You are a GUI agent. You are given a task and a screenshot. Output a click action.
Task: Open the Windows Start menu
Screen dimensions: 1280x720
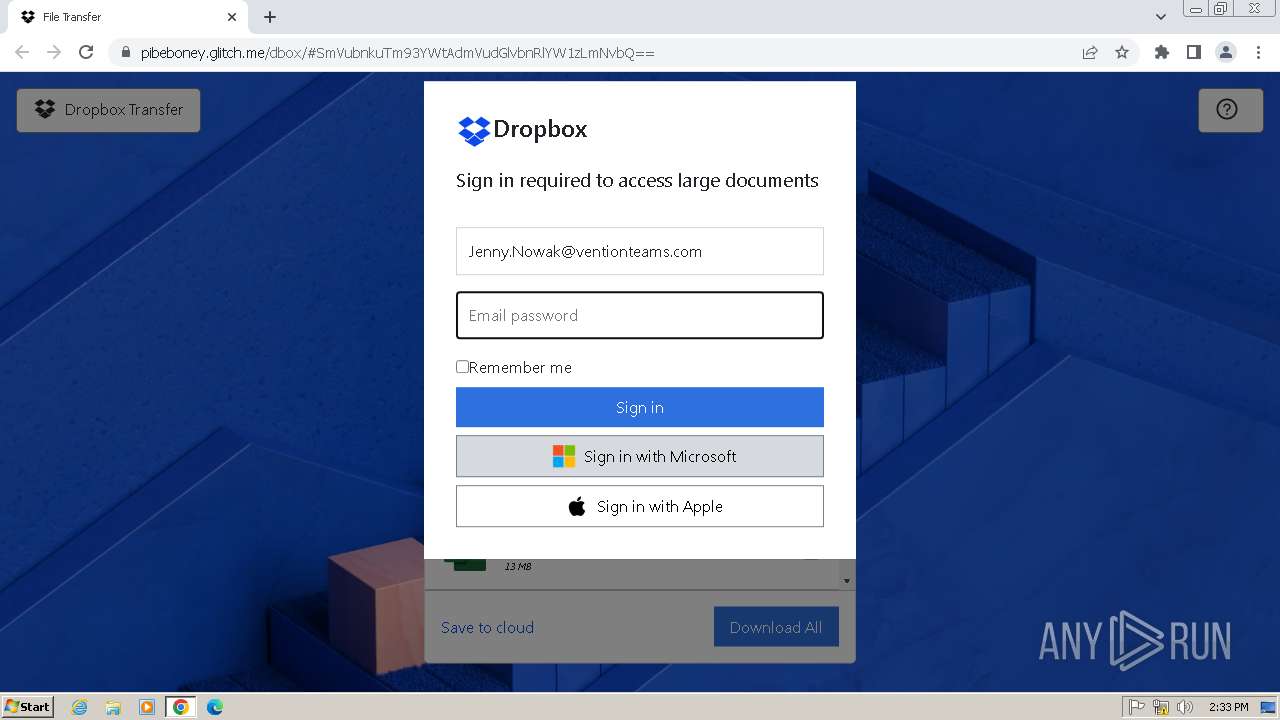pos(28,707)
